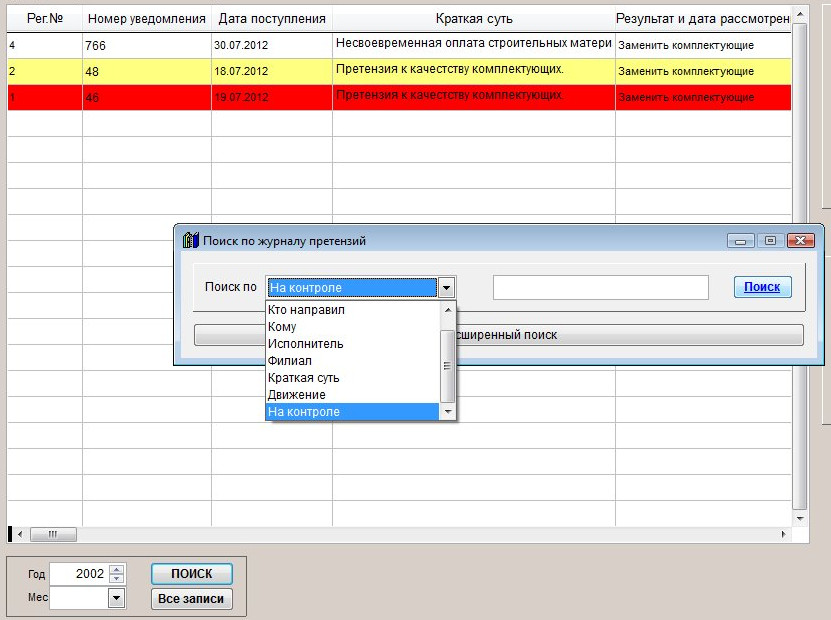The height and width of the screenshot is (620, 831).
Task: Select red row date 19.07.2012
Action: (272, 98)
